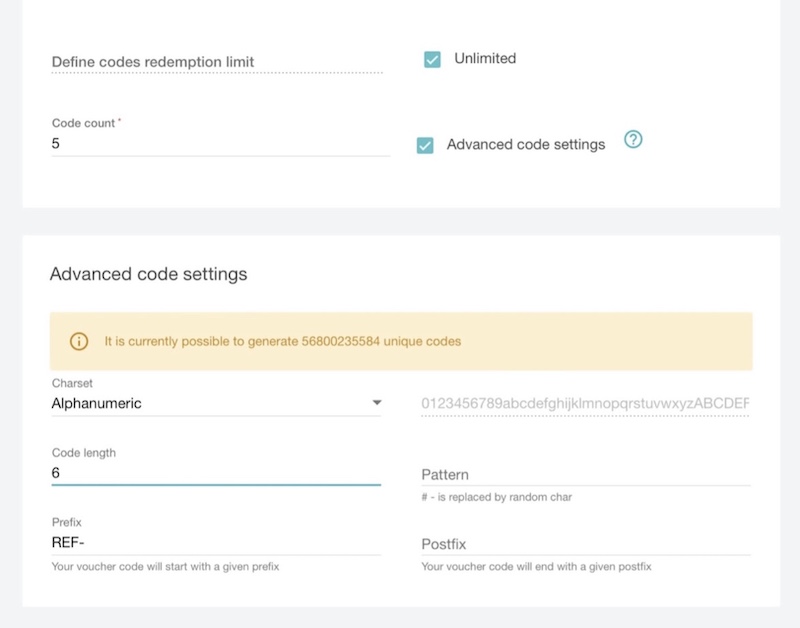Open the Charset dropdown arrow
The height and width of the screenshot is (628, 800).
point(377,403)
